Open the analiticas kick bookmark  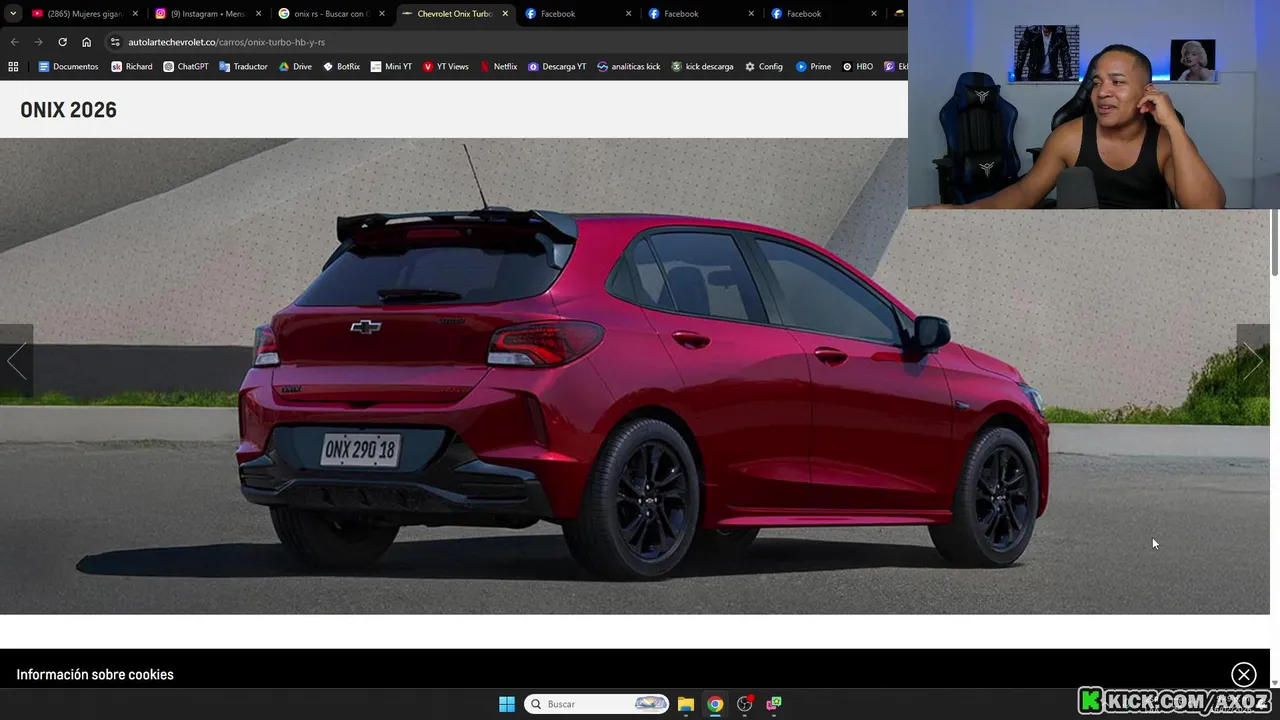pos(628,67)
